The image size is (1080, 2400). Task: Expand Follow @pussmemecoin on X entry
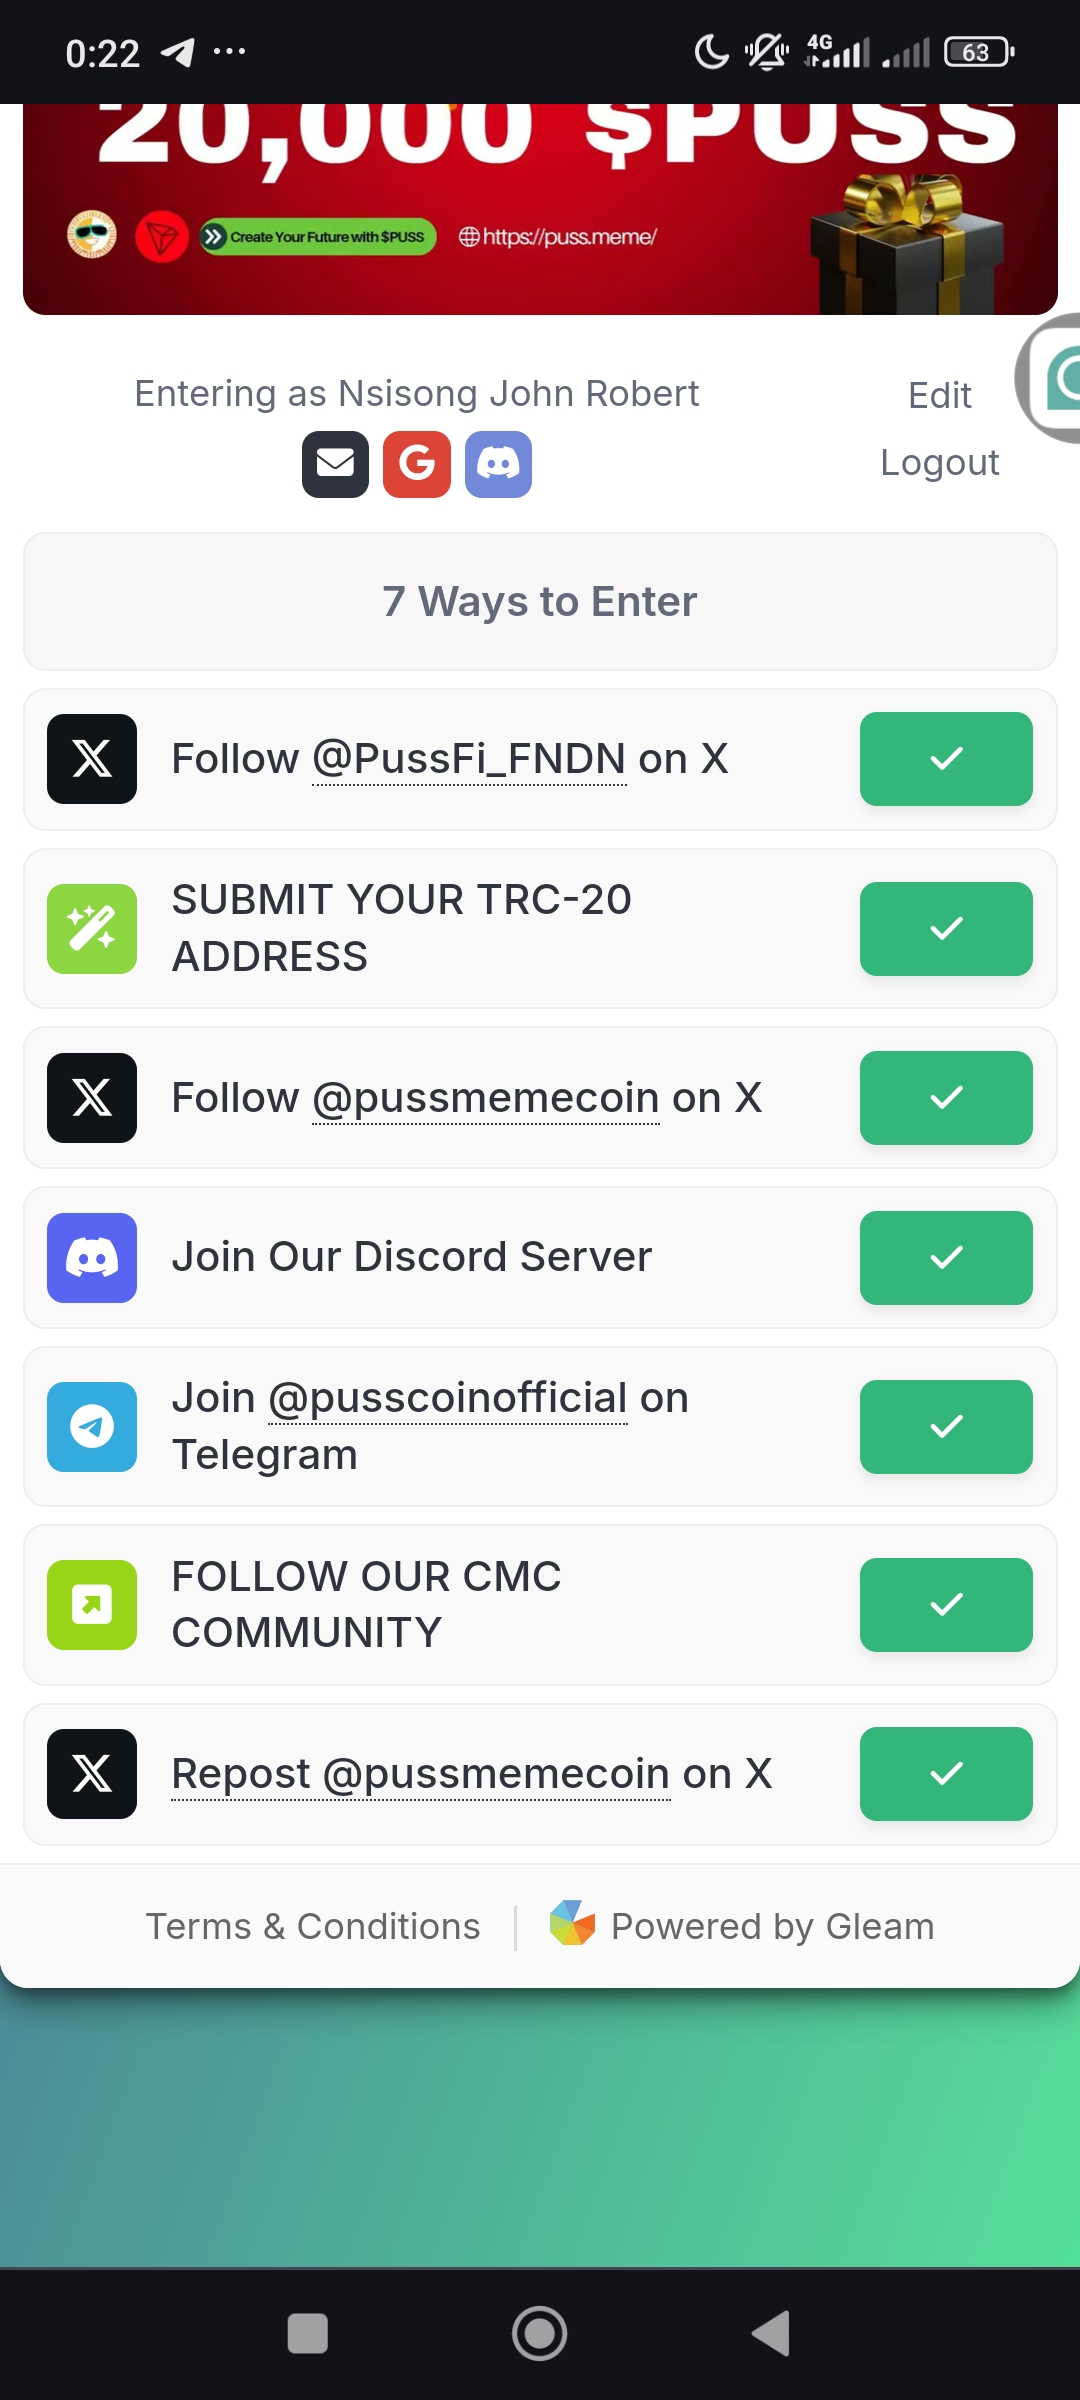coord(540,1098)
